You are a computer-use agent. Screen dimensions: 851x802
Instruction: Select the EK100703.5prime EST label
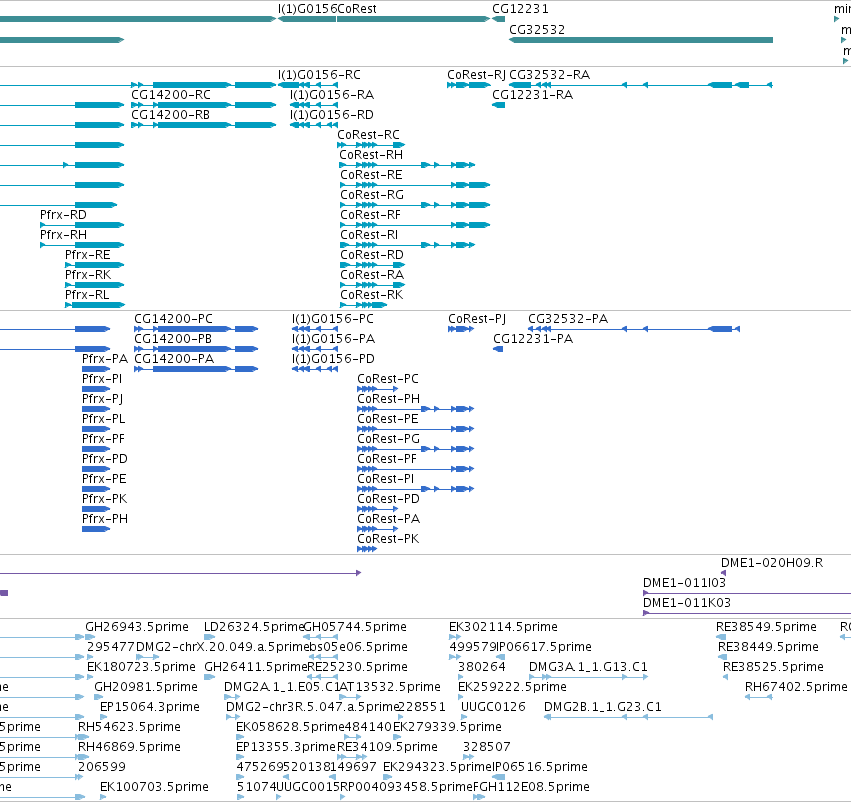coord(154,787)
